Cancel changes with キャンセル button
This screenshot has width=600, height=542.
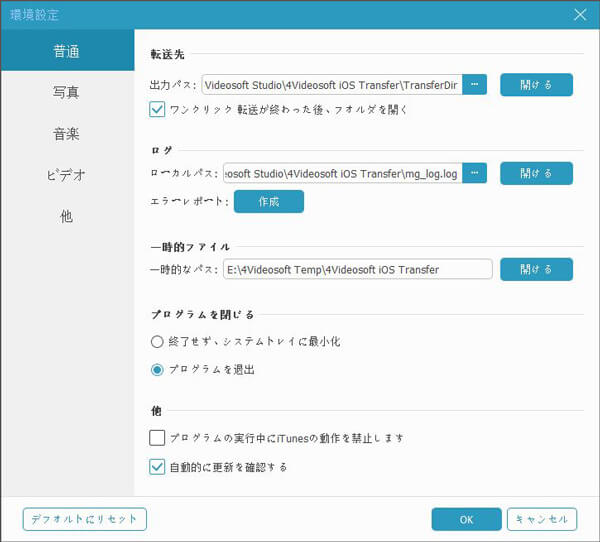pyautogui.click(x=542, y=519)
